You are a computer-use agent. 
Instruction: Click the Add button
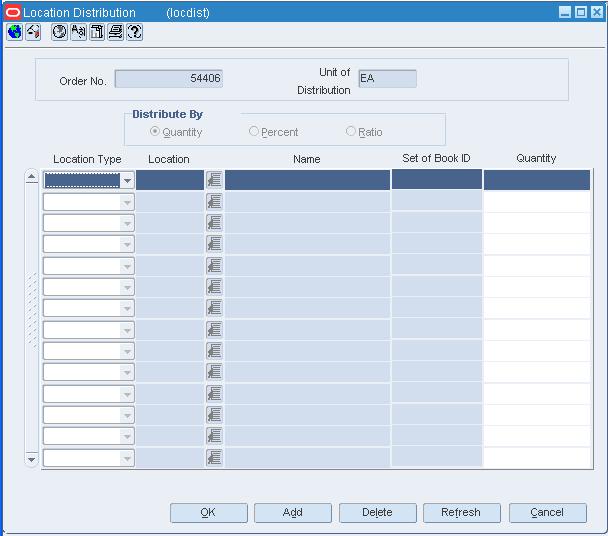293,513
